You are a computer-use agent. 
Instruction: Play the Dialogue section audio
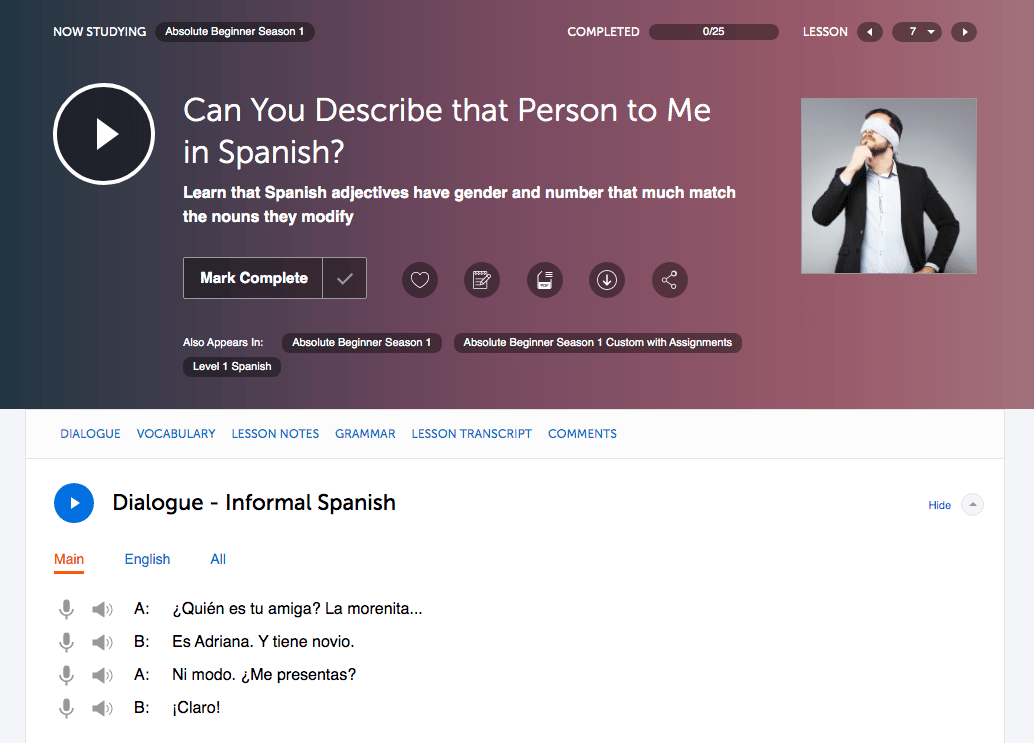pos(74,503)
